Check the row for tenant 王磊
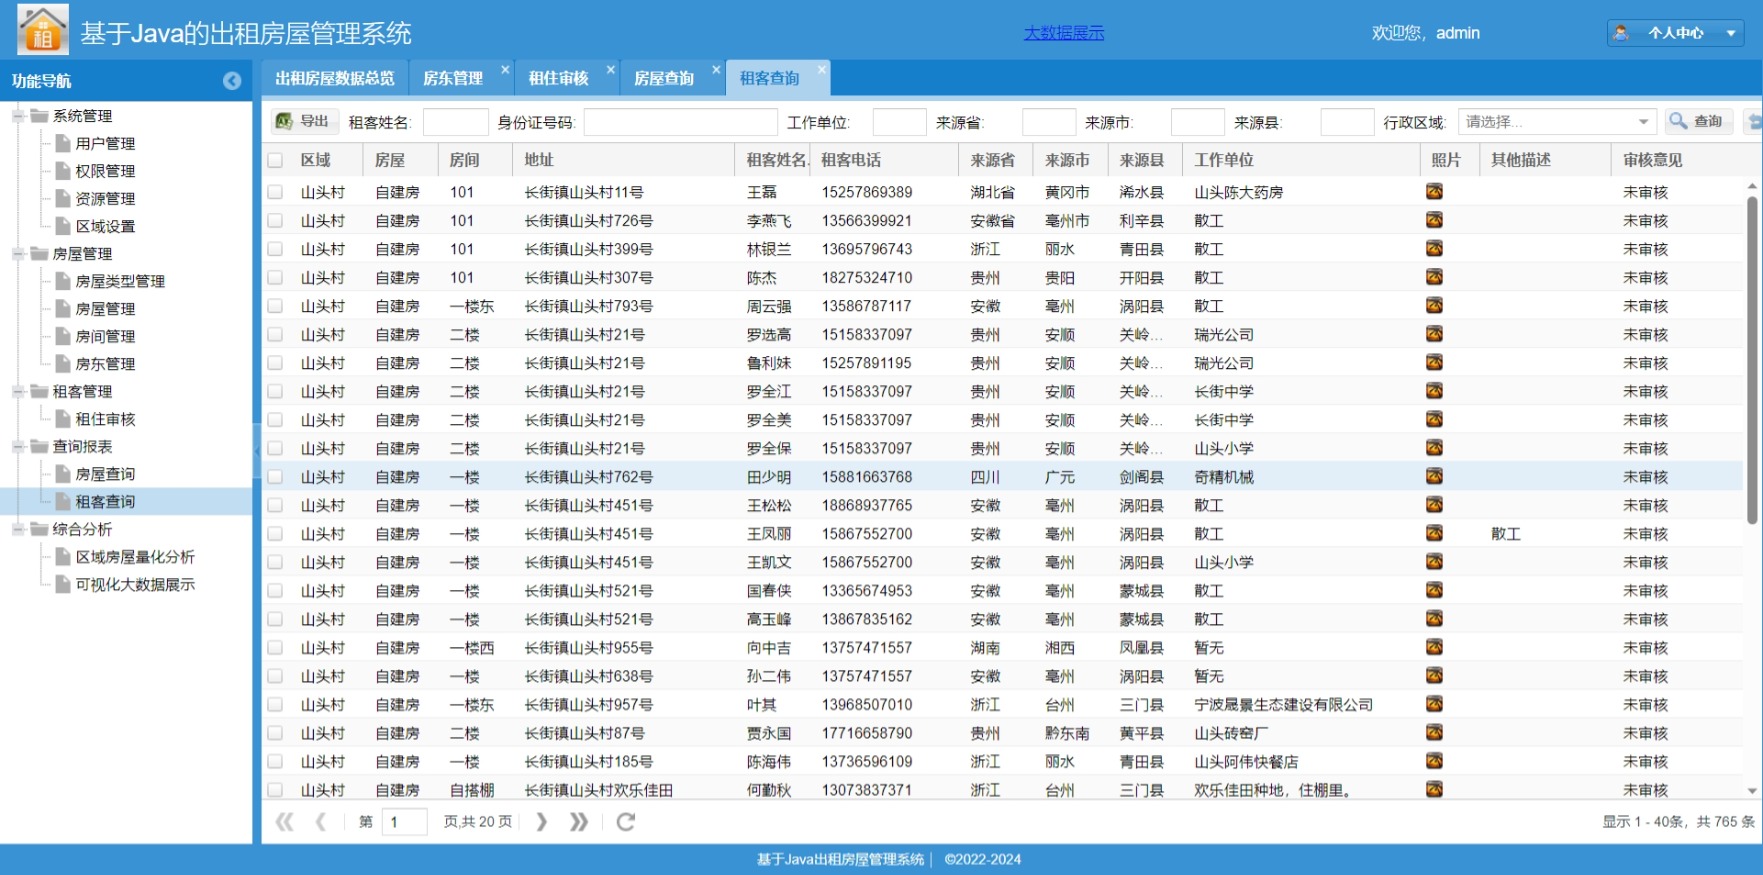The height and width of the screenshot is (875, 1763). click(x=275, y=192)
